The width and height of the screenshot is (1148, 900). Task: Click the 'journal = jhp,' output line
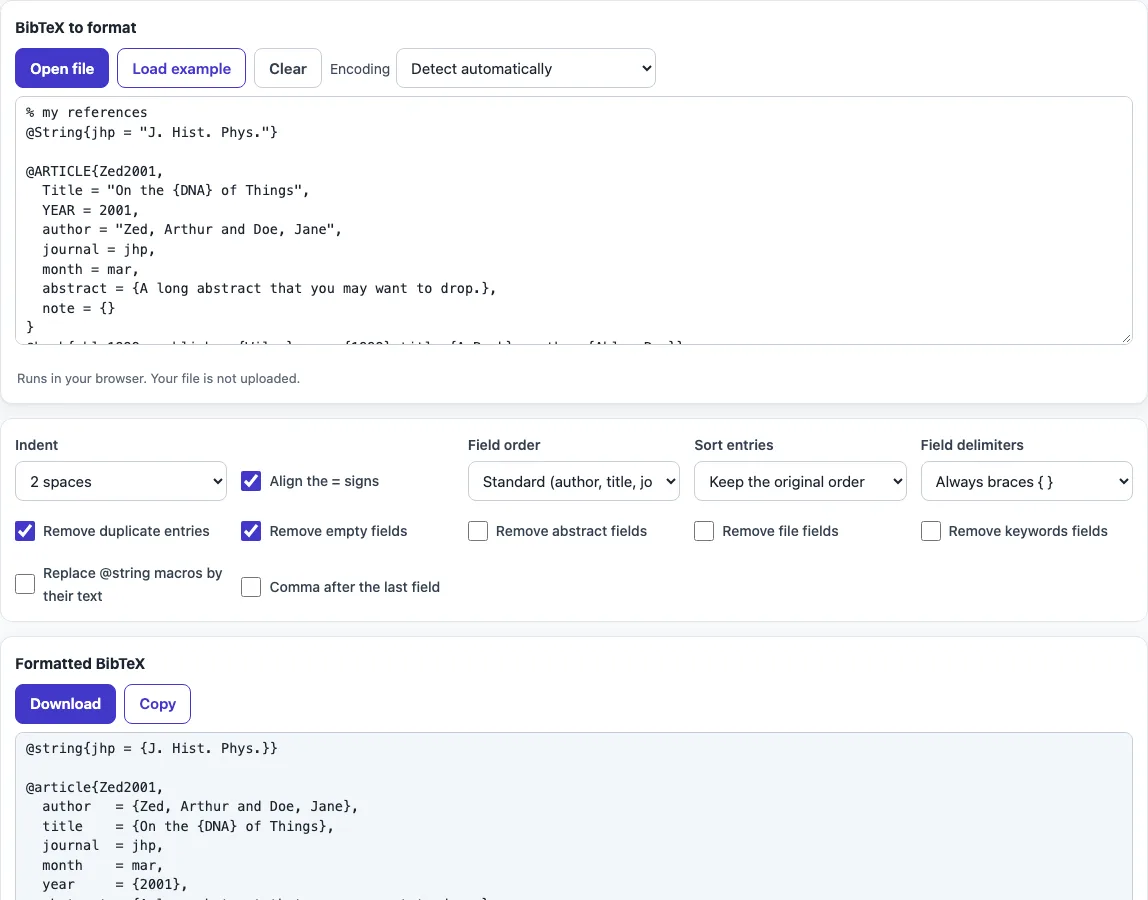pos(102,845)
